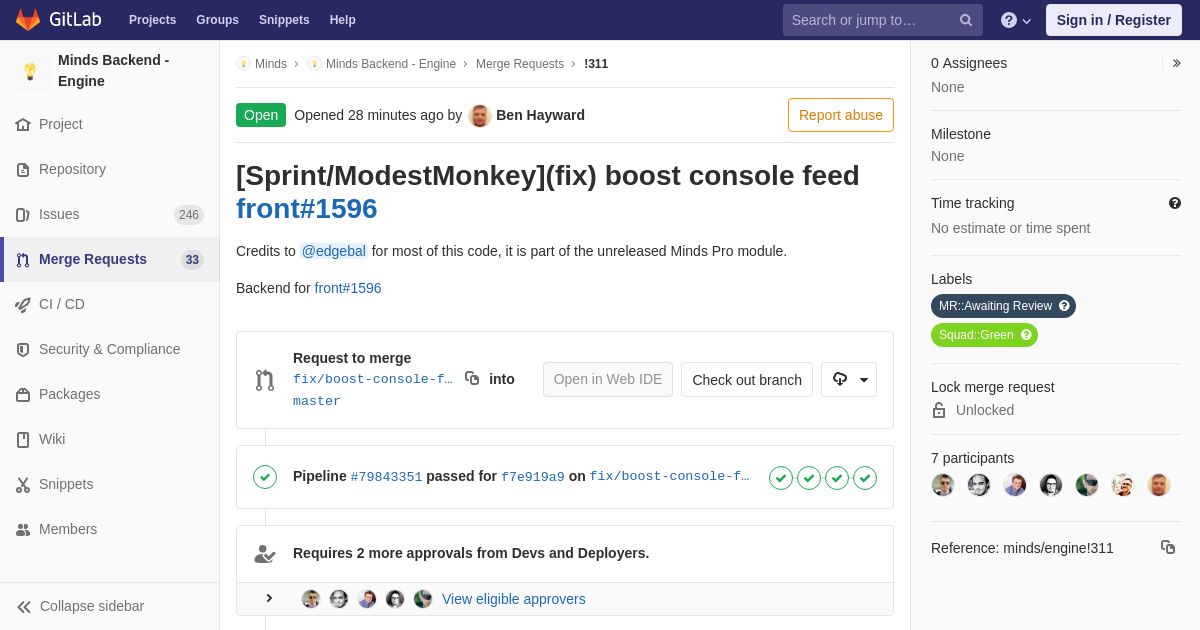Open the MR::Awaiting Review label

click(x=996, y=306)
